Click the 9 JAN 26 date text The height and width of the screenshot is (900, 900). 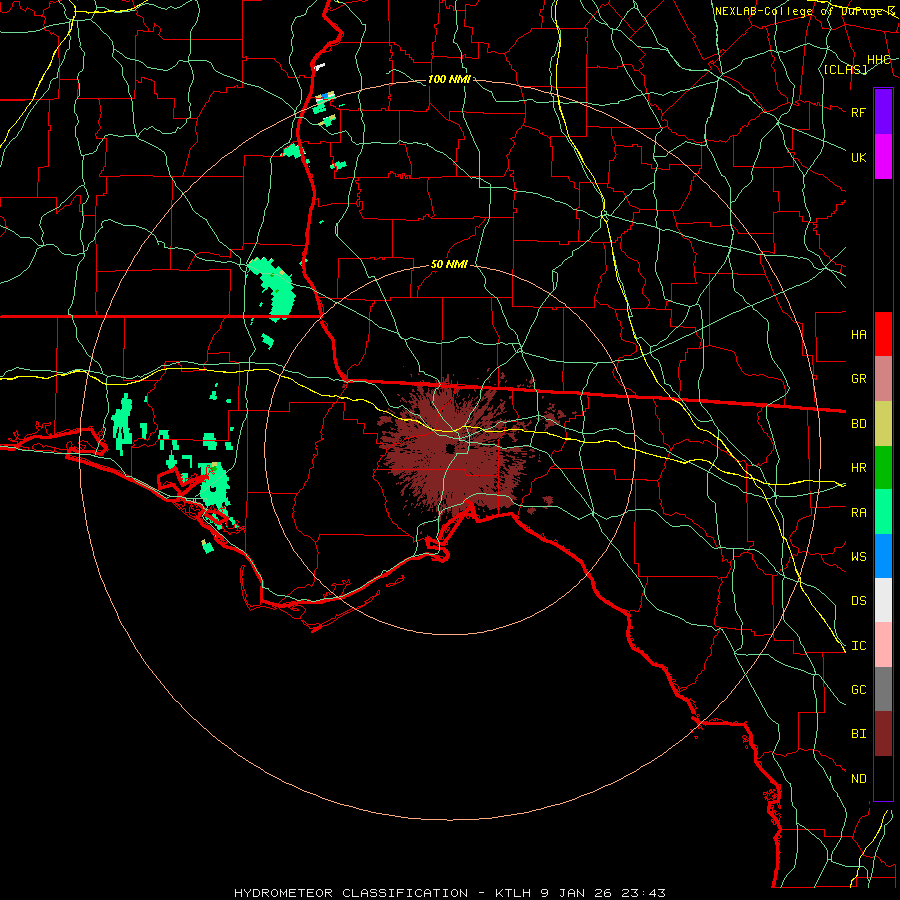coord(576,893)
